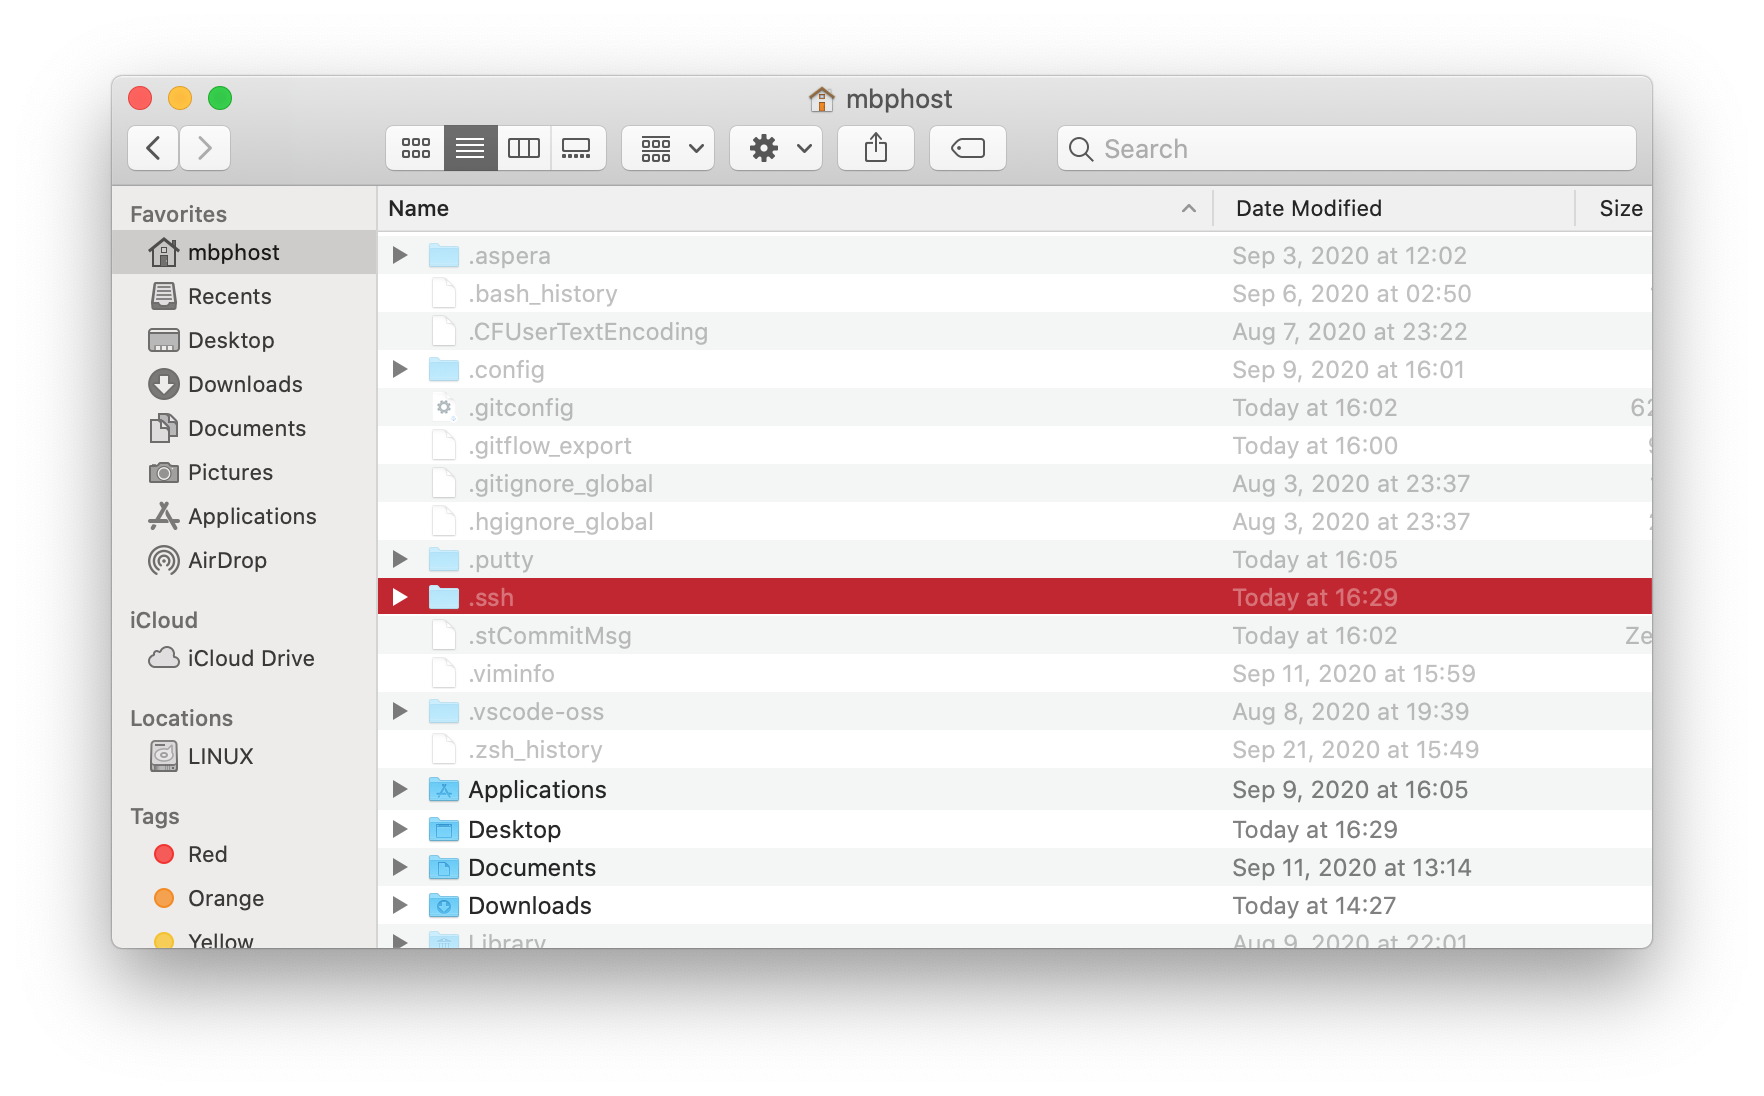Screen dimensions: 1764x1096
Task: Click the Search field
Action: point(1346,149)
